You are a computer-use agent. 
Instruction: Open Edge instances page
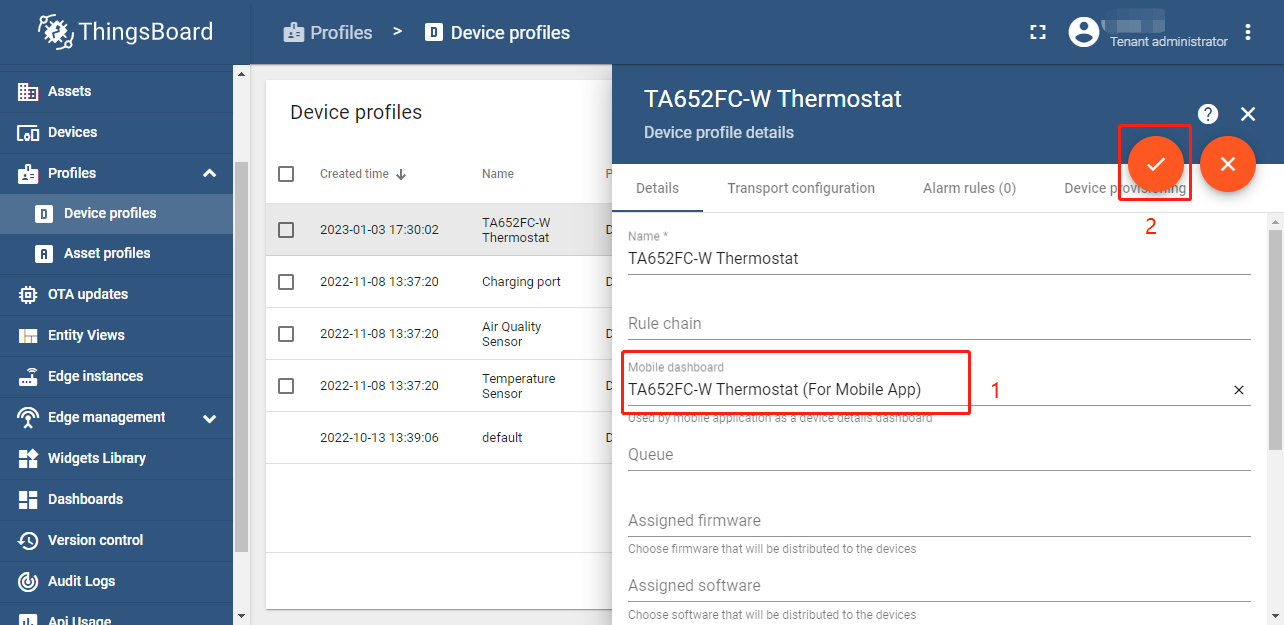coord(116,376)
